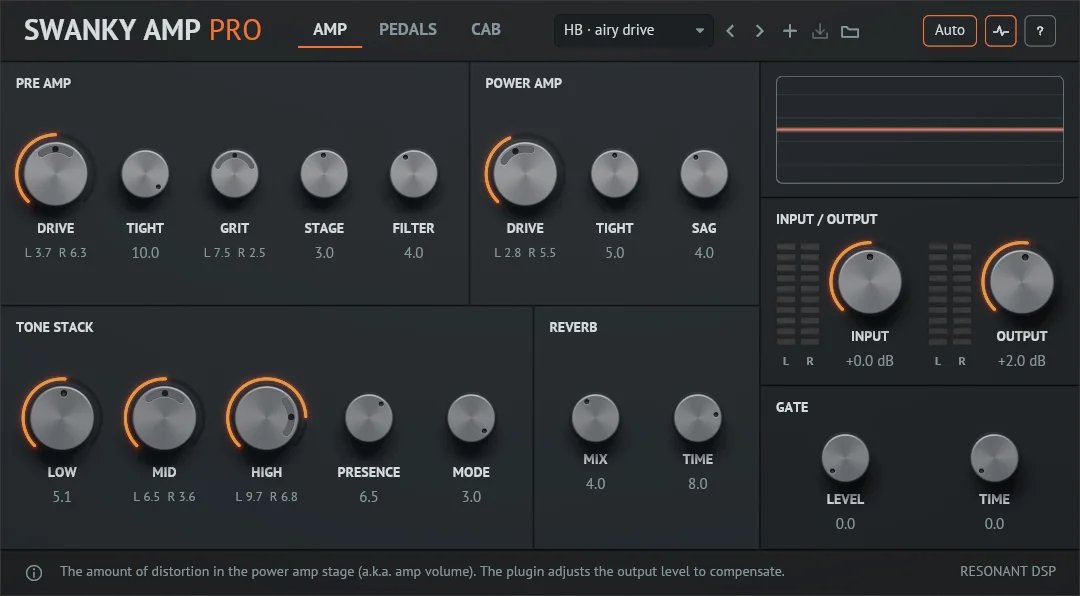Click the STAGE knob
The width and height of the screenshot is (1080, 596).
[x=324, y=174]
